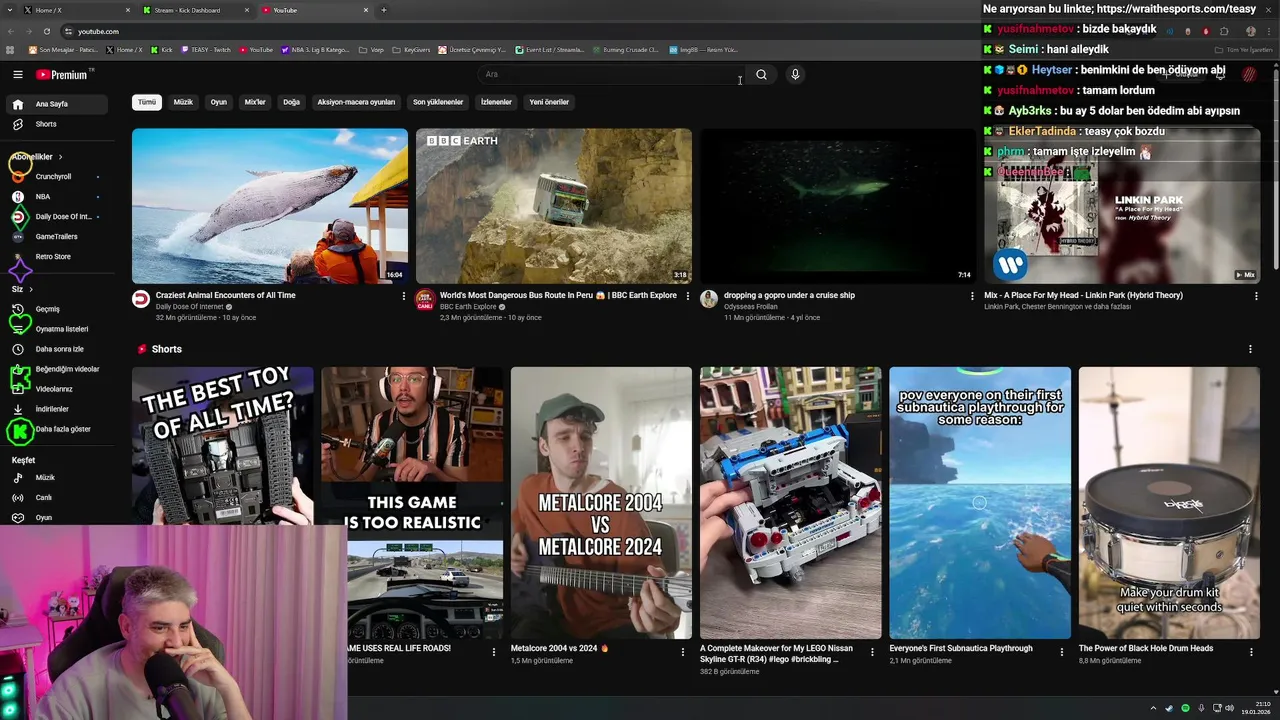
Task: Click the Odysseas Froilan channel avatar
Action: click(709, 299)
